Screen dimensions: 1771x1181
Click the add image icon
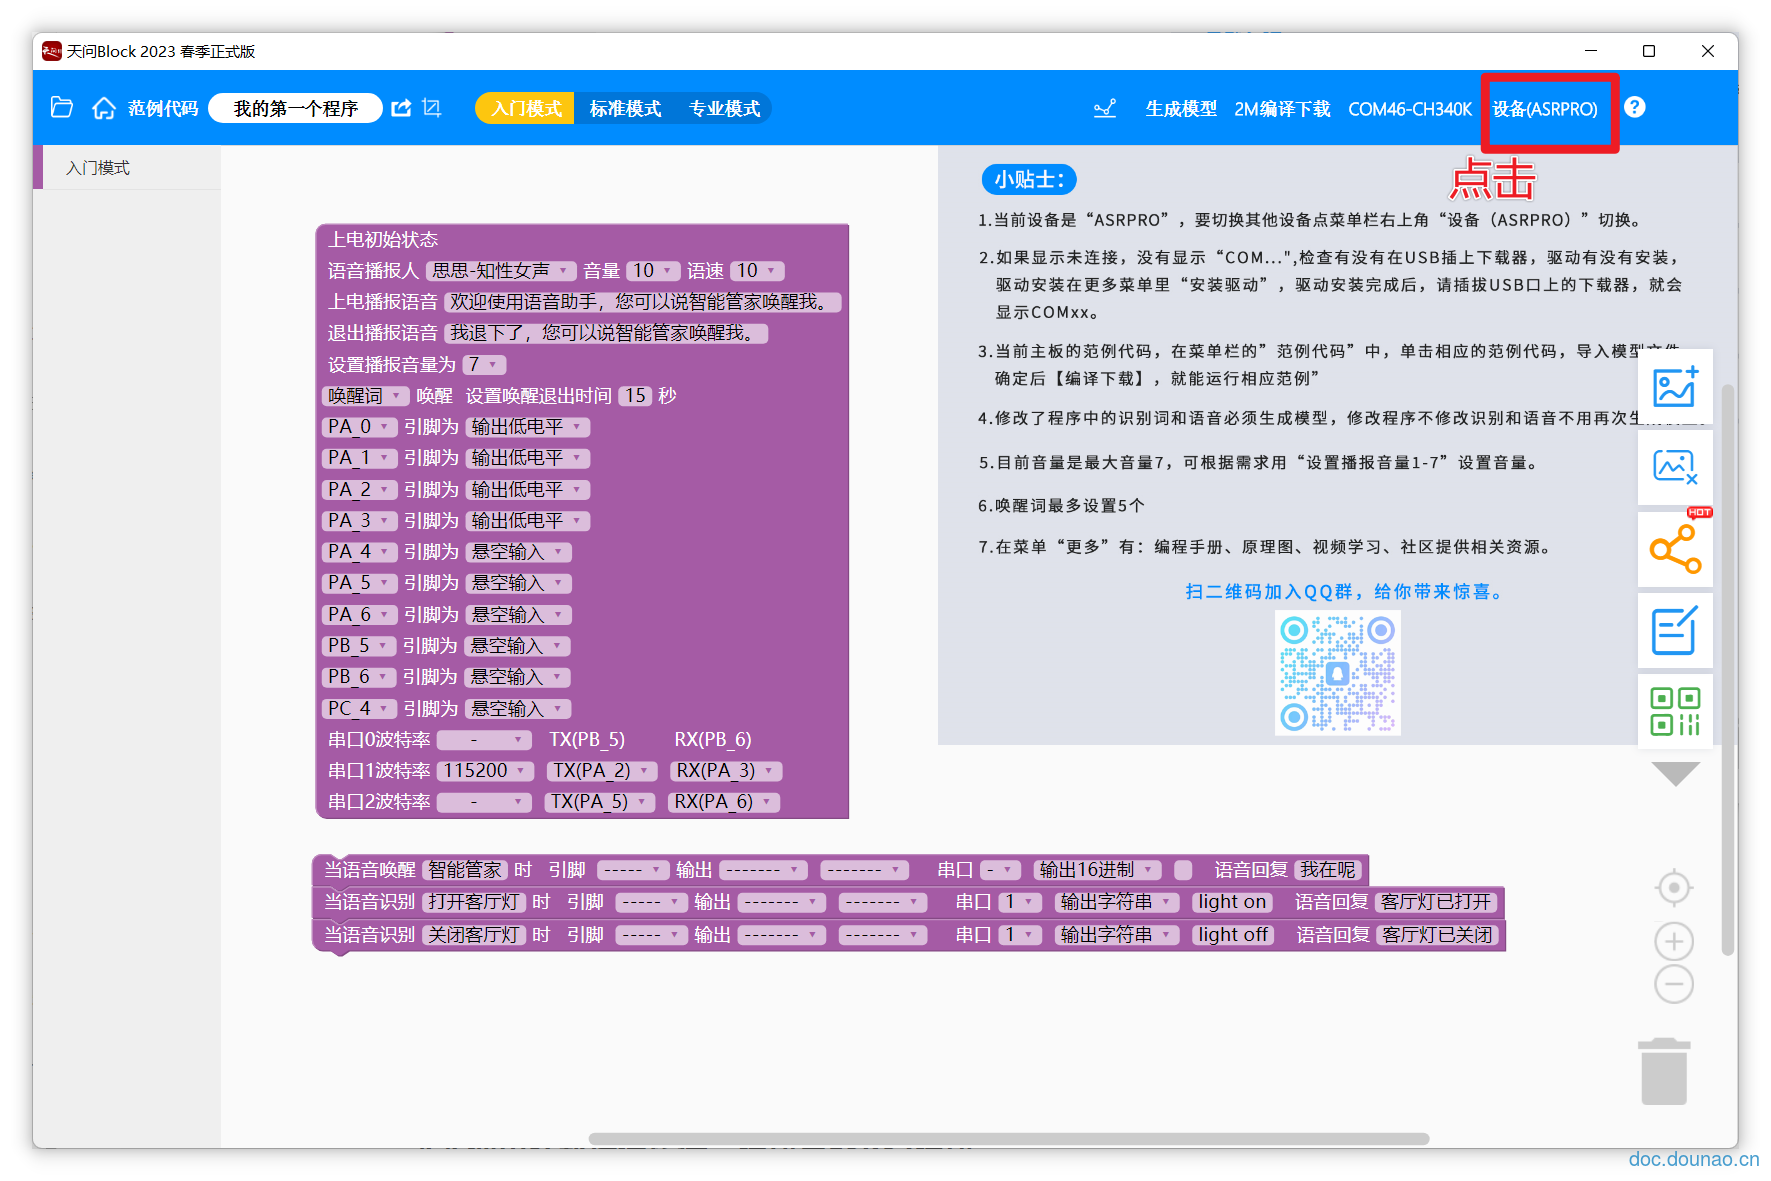point(1675,387)
